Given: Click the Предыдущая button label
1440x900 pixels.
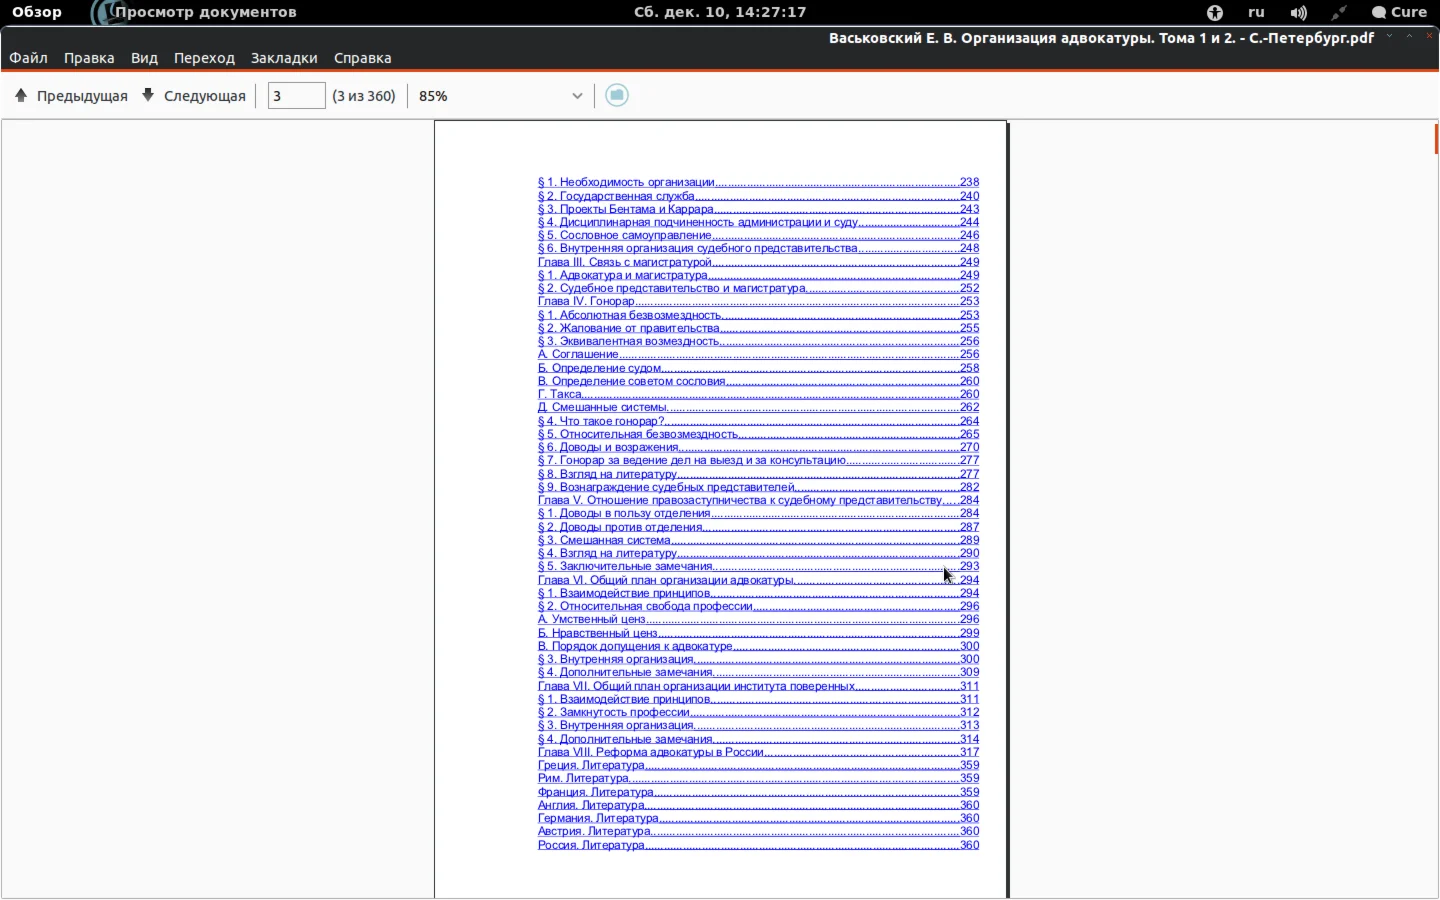Looking at the screenshot, I should [x=82, y=96].
